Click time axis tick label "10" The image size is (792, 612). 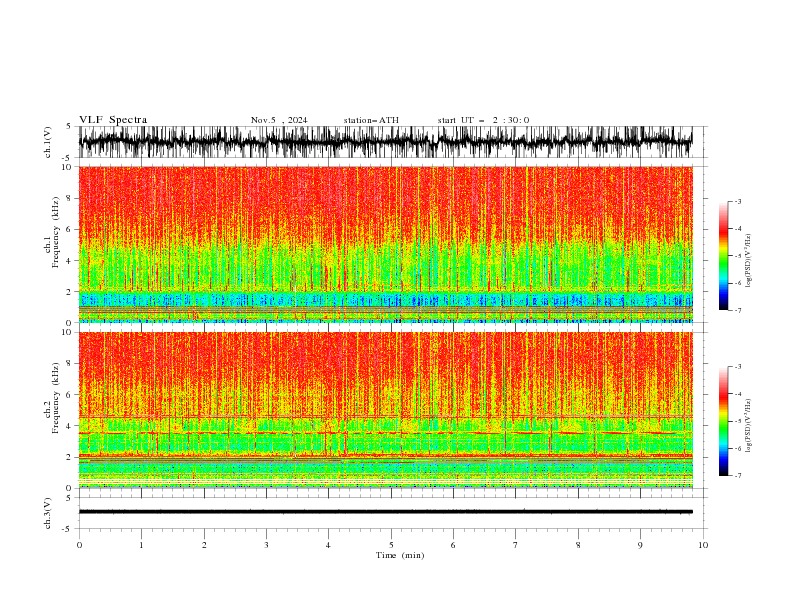[703, 545]
